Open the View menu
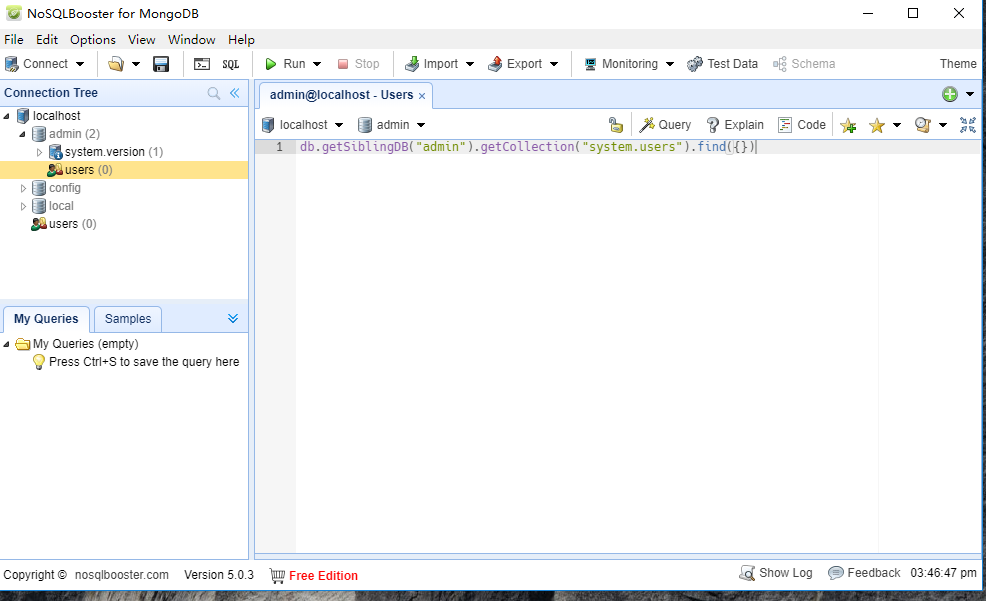986x601 pixels. click(x=141, y=40)
